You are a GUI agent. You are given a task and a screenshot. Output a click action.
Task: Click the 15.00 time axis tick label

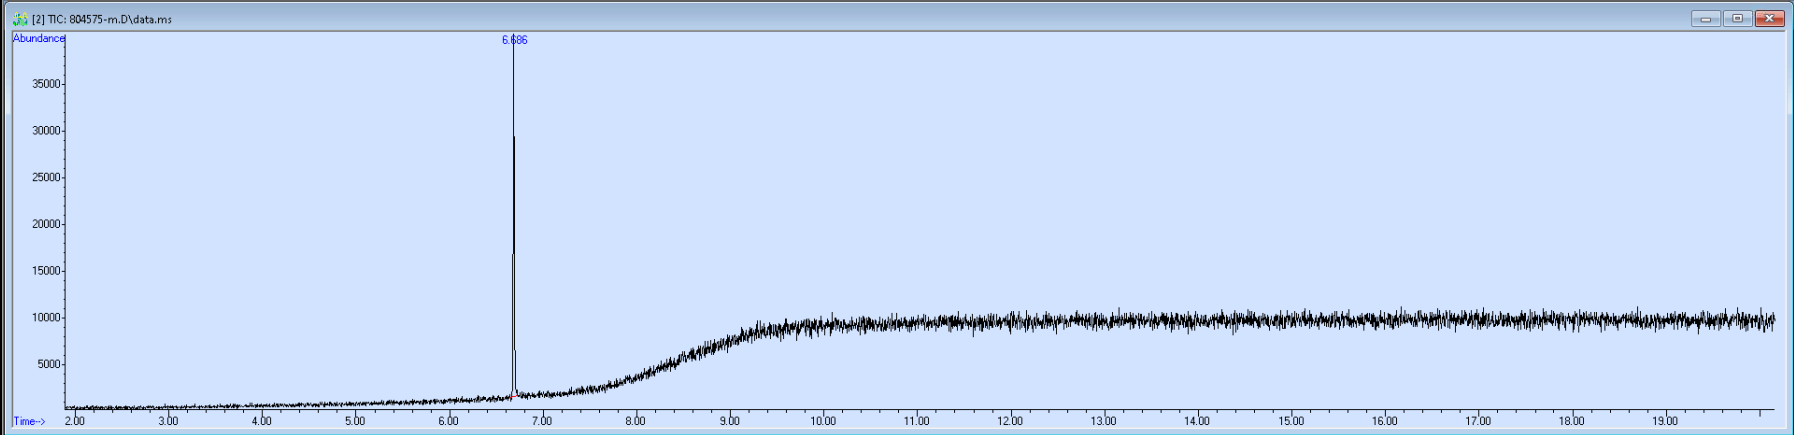pyautogui.click(x=1291, y=421)
